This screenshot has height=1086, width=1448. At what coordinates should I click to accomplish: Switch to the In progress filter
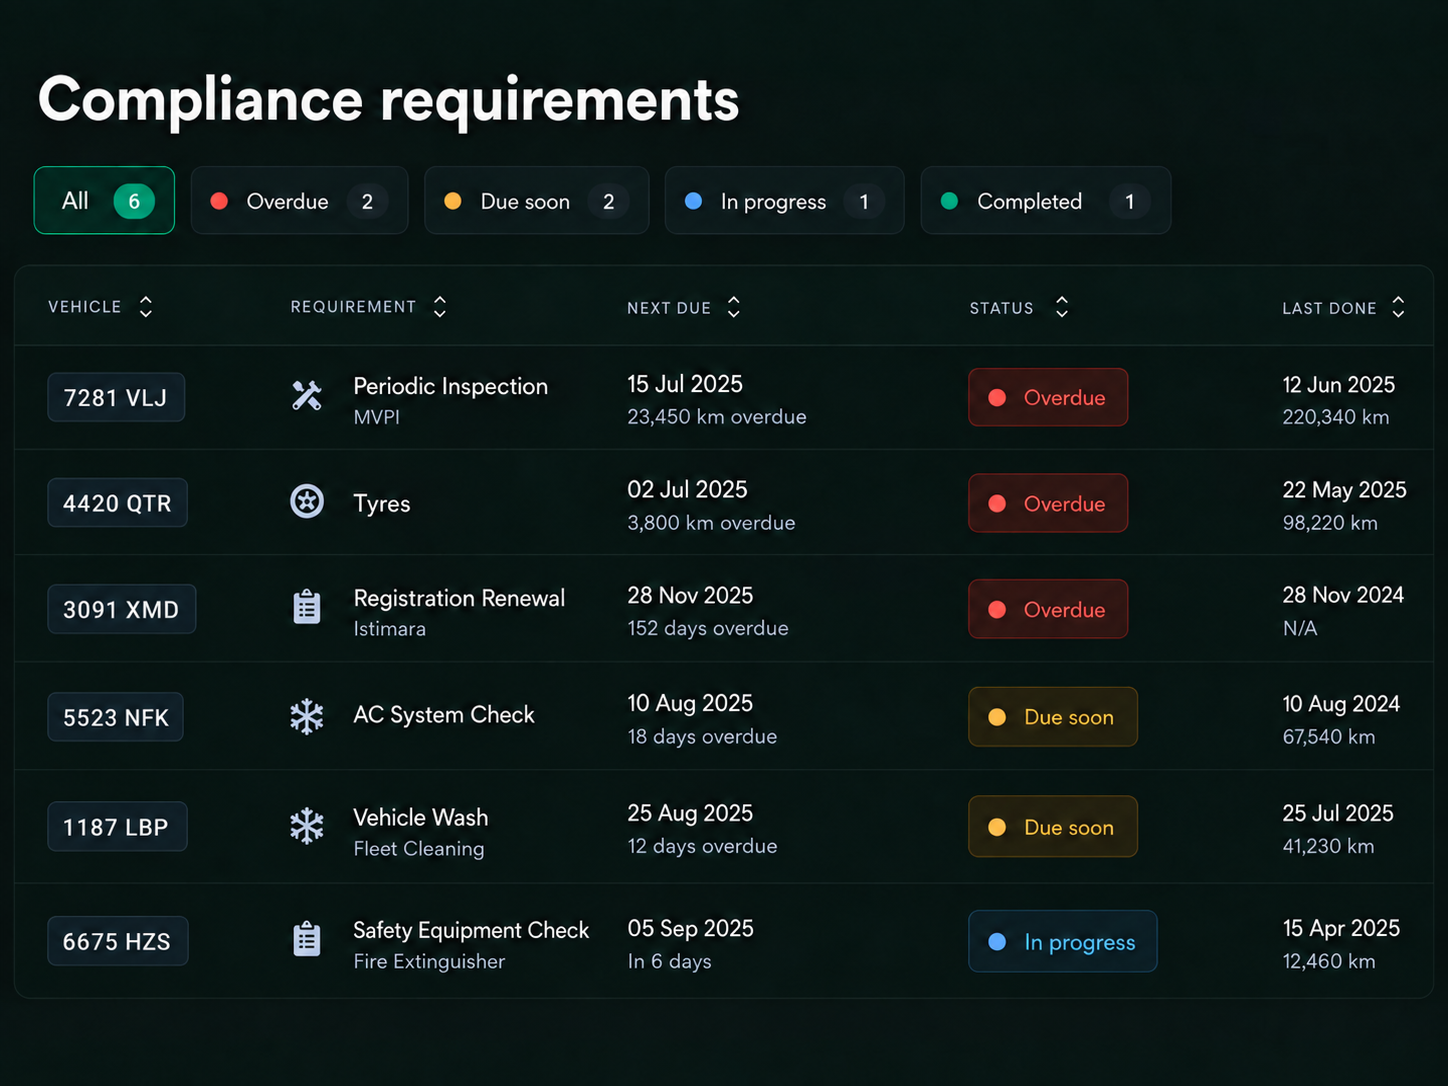pyautogui.click(x=785, y=200)
